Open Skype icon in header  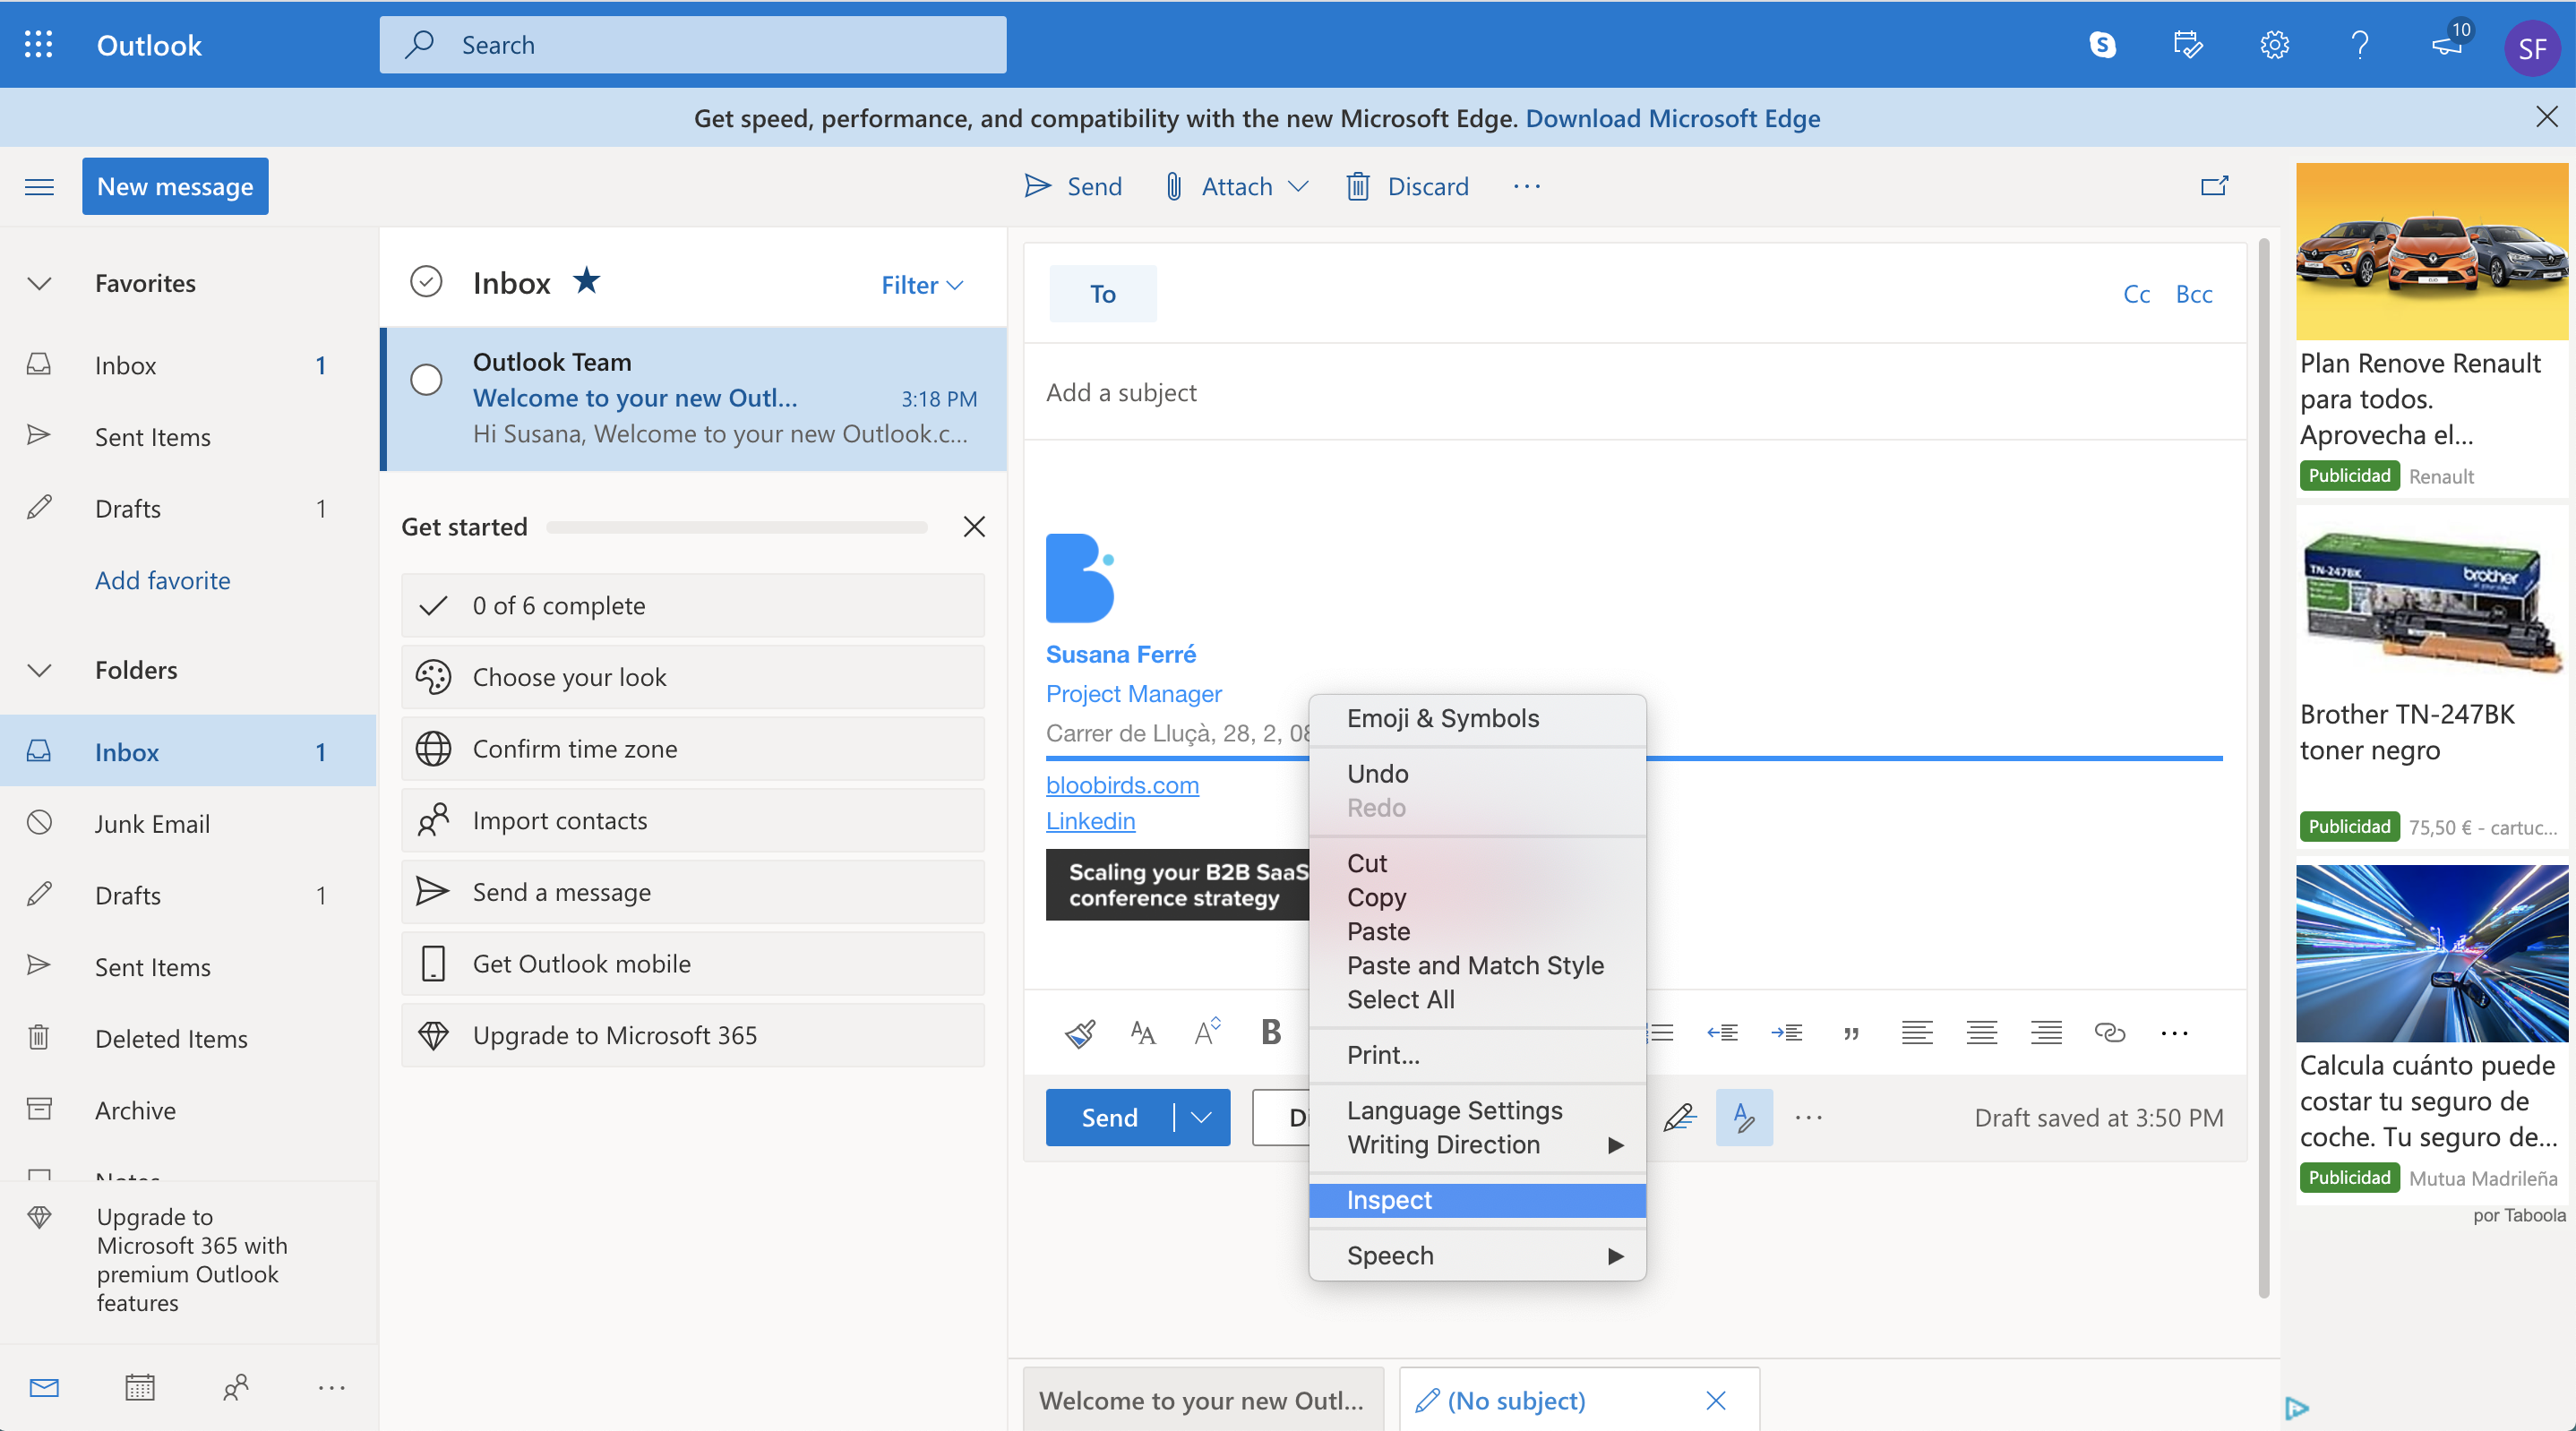[x=2102, y=45]
